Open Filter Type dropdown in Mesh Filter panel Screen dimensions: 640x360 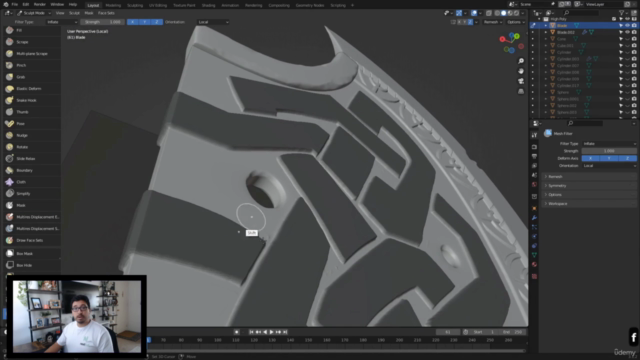click(609, 144)
